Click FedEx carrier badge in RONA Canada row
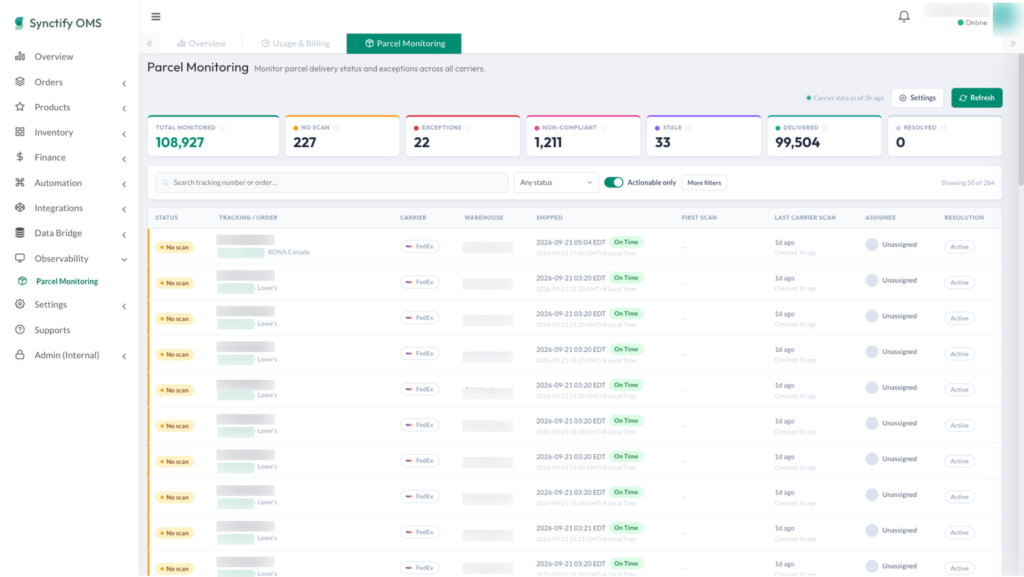Image resolution: width=1024 pixels, height=577 pixels. click(419, 246)
